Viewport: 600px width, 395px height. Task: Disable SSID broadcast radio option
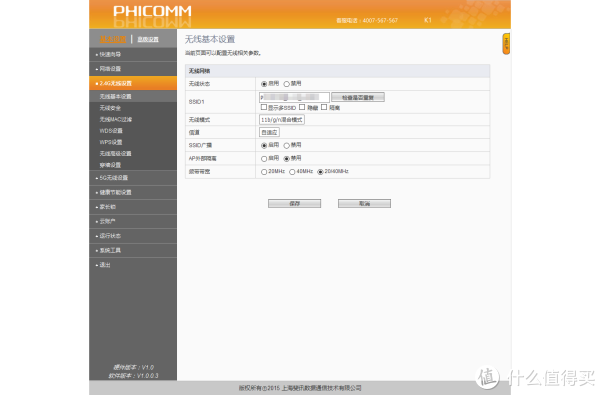click(286, 145)
